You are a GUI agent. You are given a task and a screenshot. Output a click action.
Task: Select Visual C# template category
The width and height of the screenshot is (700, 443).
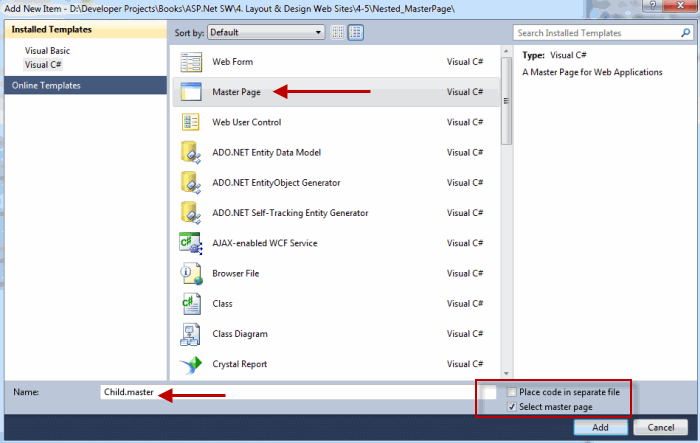43,65
